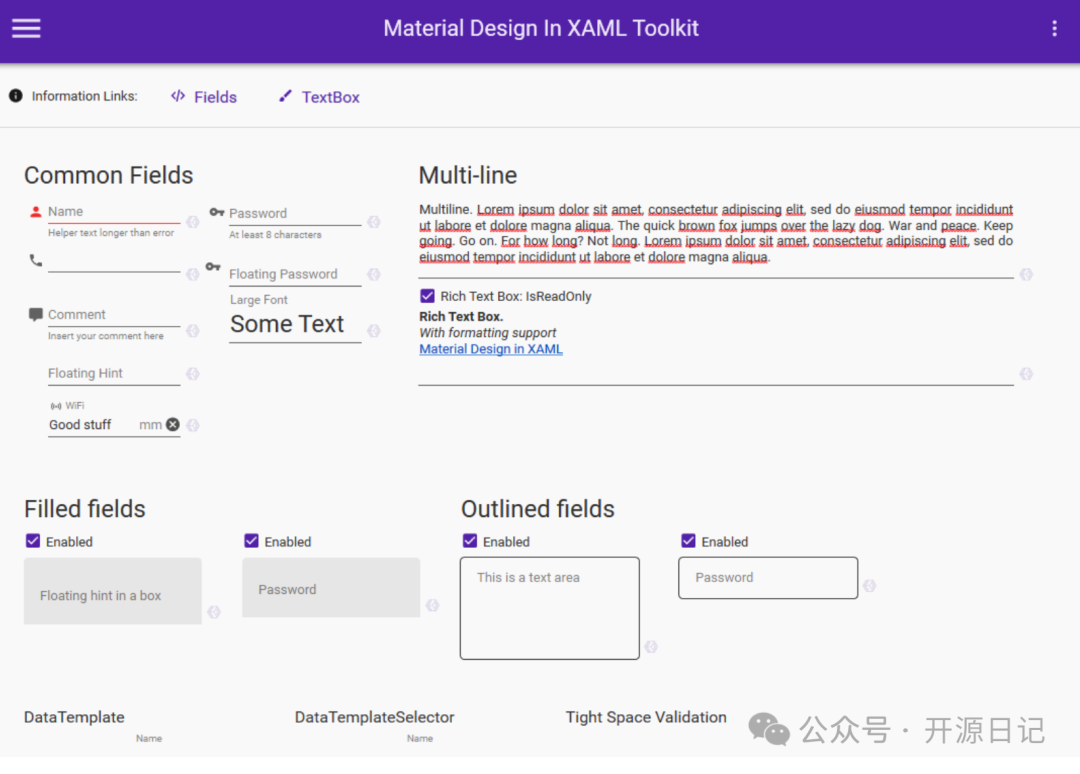
Task: Focus the Name input field
Action: pyautogui.click(x=114, y=212)
